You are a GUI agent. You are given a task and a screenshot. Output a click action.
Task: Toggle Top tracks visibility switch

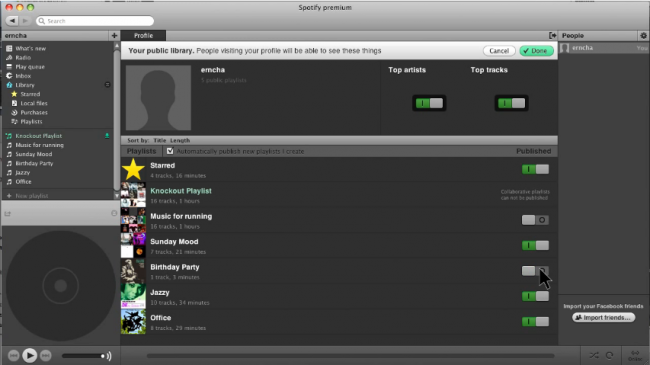(511, 103)
